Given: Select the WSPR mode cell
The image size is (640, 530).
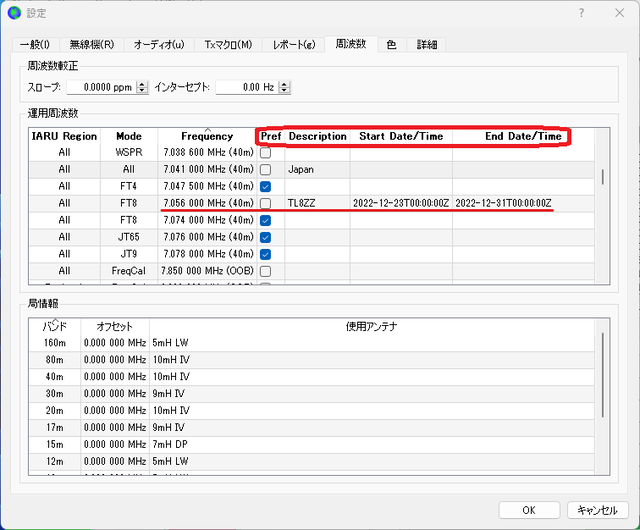Looking at the screenshot, I should coord(129,153).
